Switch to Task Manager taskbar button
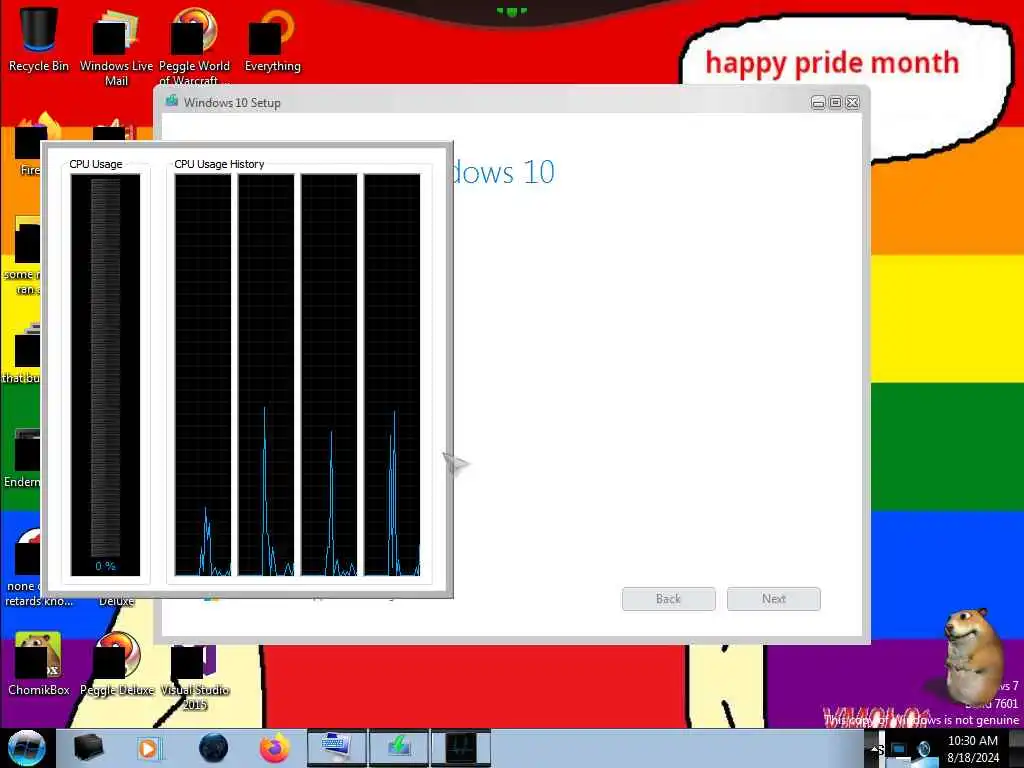Image resolution: width=1024 pixels, height=768 pixels. 461,748
